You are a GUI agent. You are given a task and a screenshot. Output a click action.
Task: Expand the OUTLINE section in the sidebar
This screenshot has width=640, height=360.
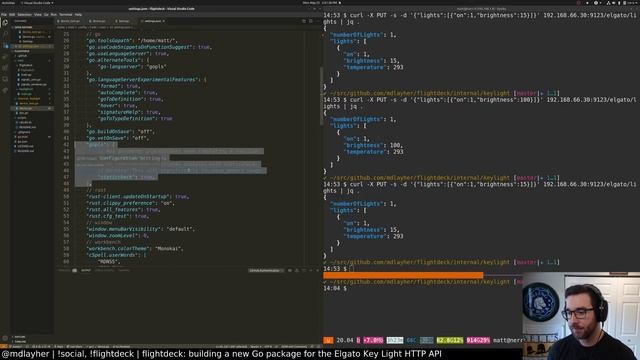click(x=20, y=337)
